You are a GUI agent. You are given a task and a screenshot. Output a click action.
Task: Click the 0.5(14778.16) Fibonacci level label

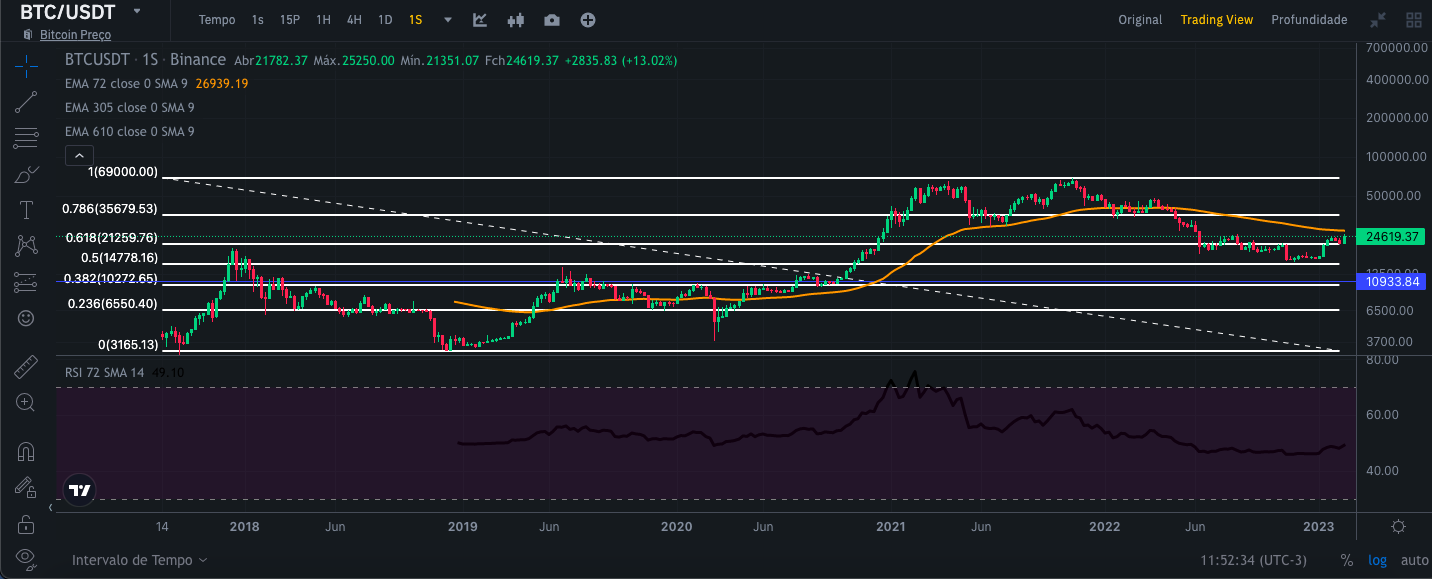pyautogui.click(x=119, y=257)
